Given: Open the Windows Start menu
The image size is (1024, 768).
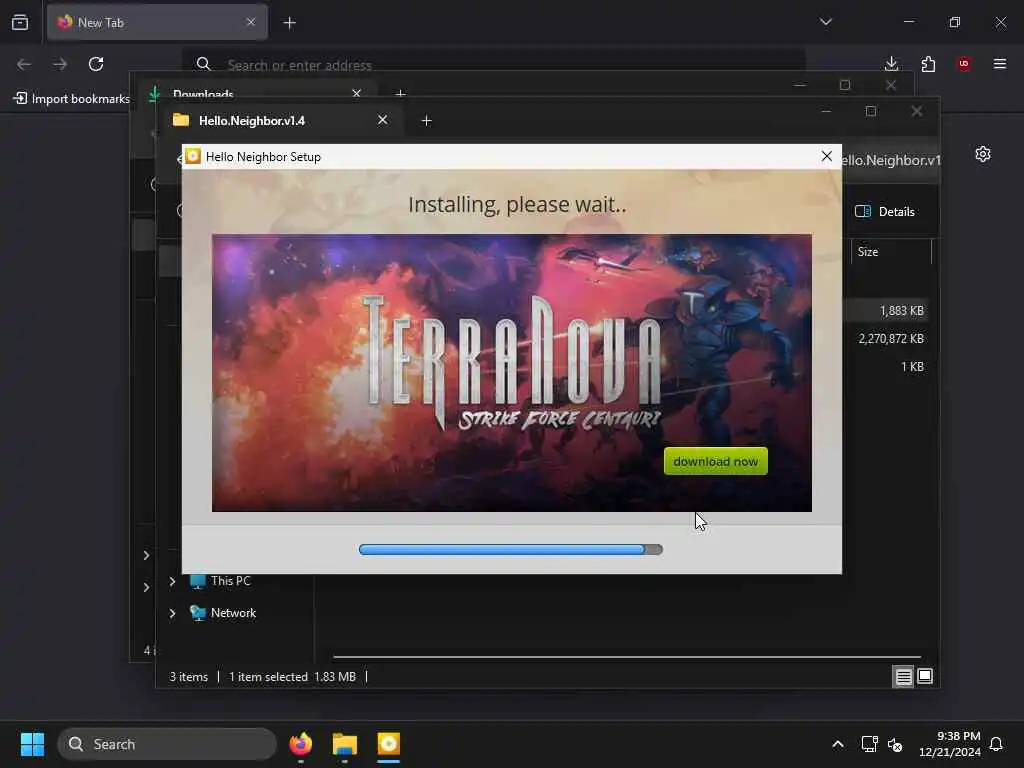Looking at the screenshot, I should tap(32, 744).
